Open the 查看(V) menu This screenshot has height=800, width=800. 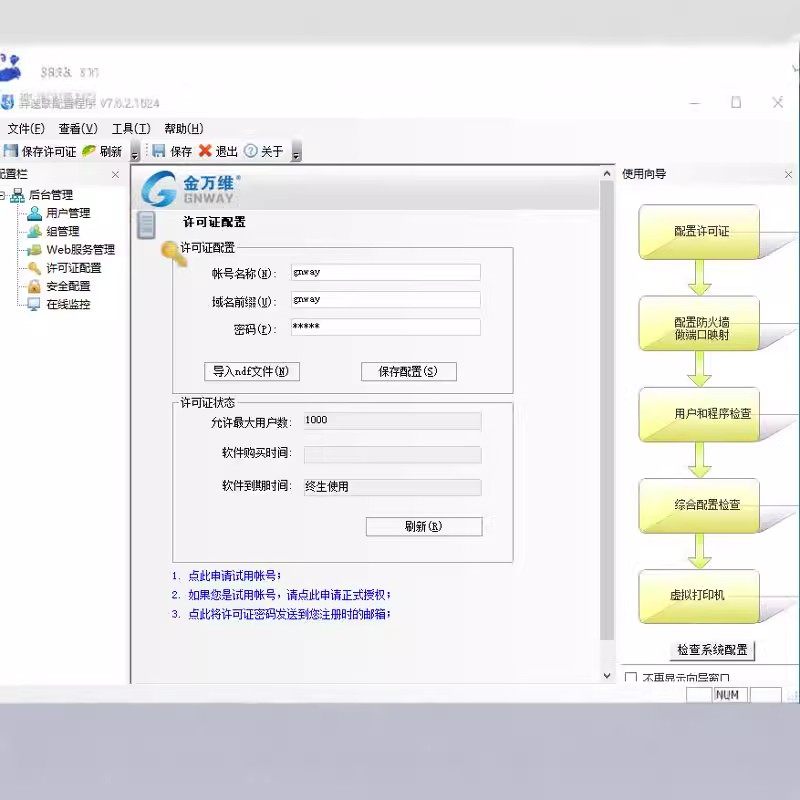78,129
